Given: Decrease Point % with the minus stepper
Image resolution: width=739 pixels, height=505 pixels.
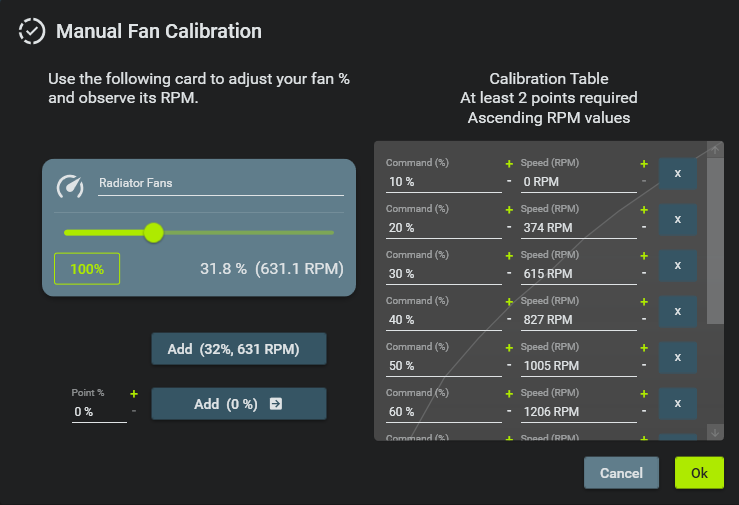Looking at the screenshot, I should (x=133, y=411).
